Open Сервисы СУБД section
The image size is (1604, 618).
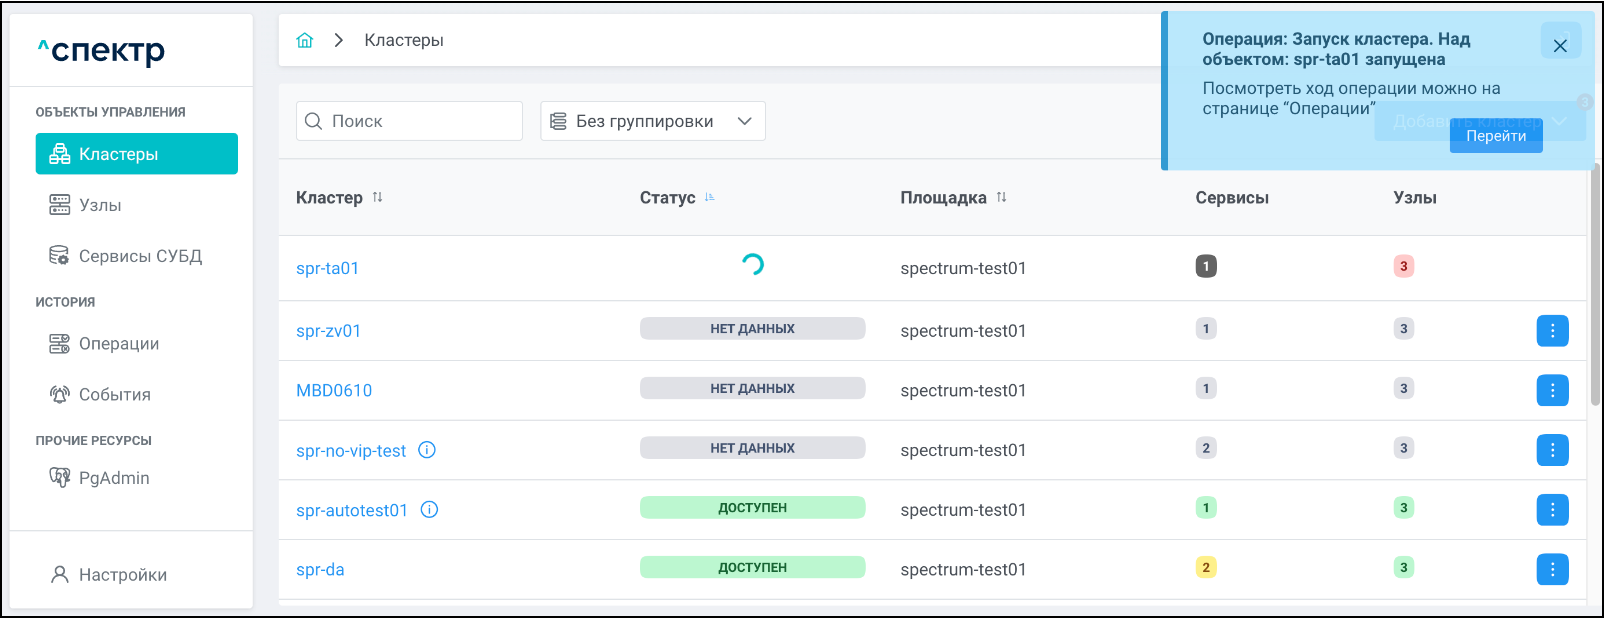139,256
